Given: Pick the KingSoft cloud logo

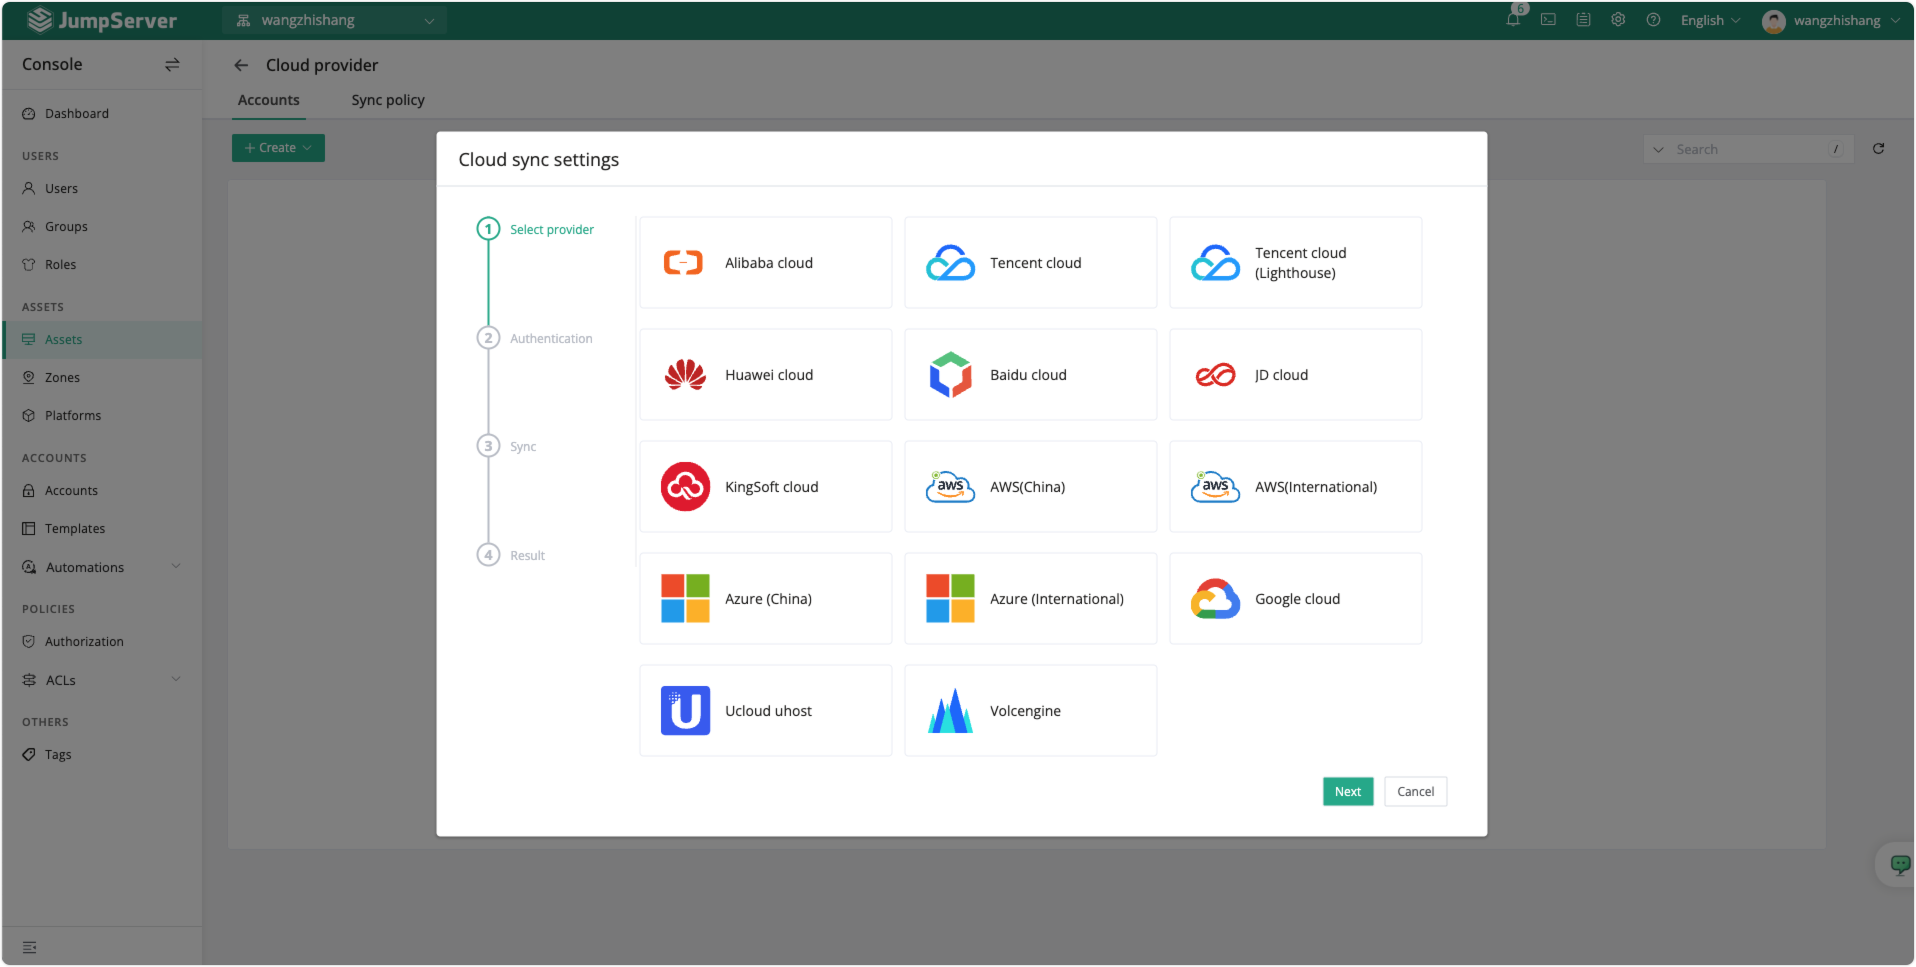Looking at the screenshot, I should (x=685, y=487).
